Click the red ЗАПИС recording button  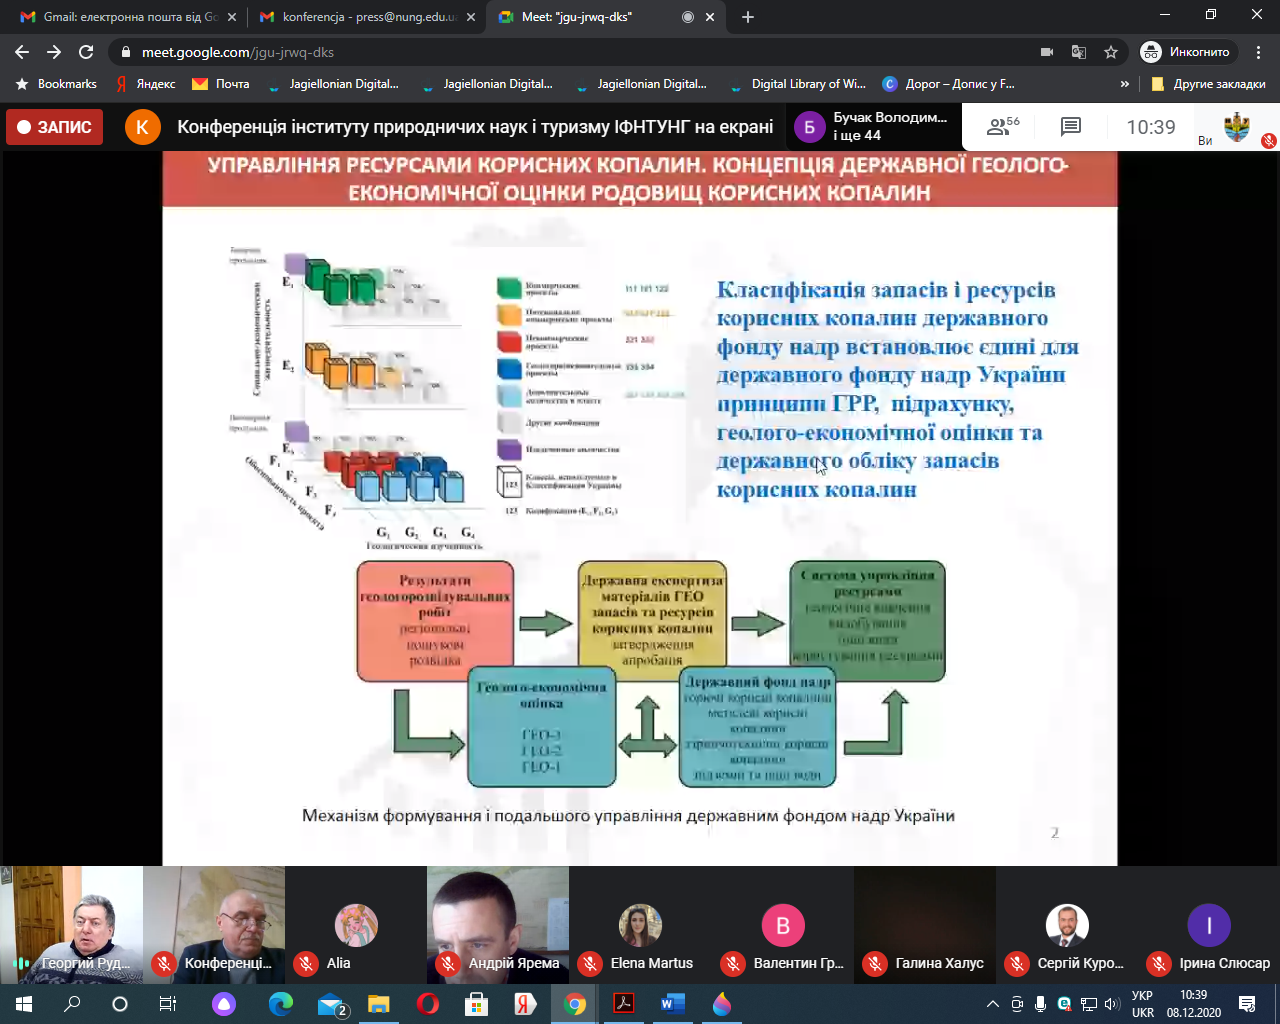click(x=55, y=127)
